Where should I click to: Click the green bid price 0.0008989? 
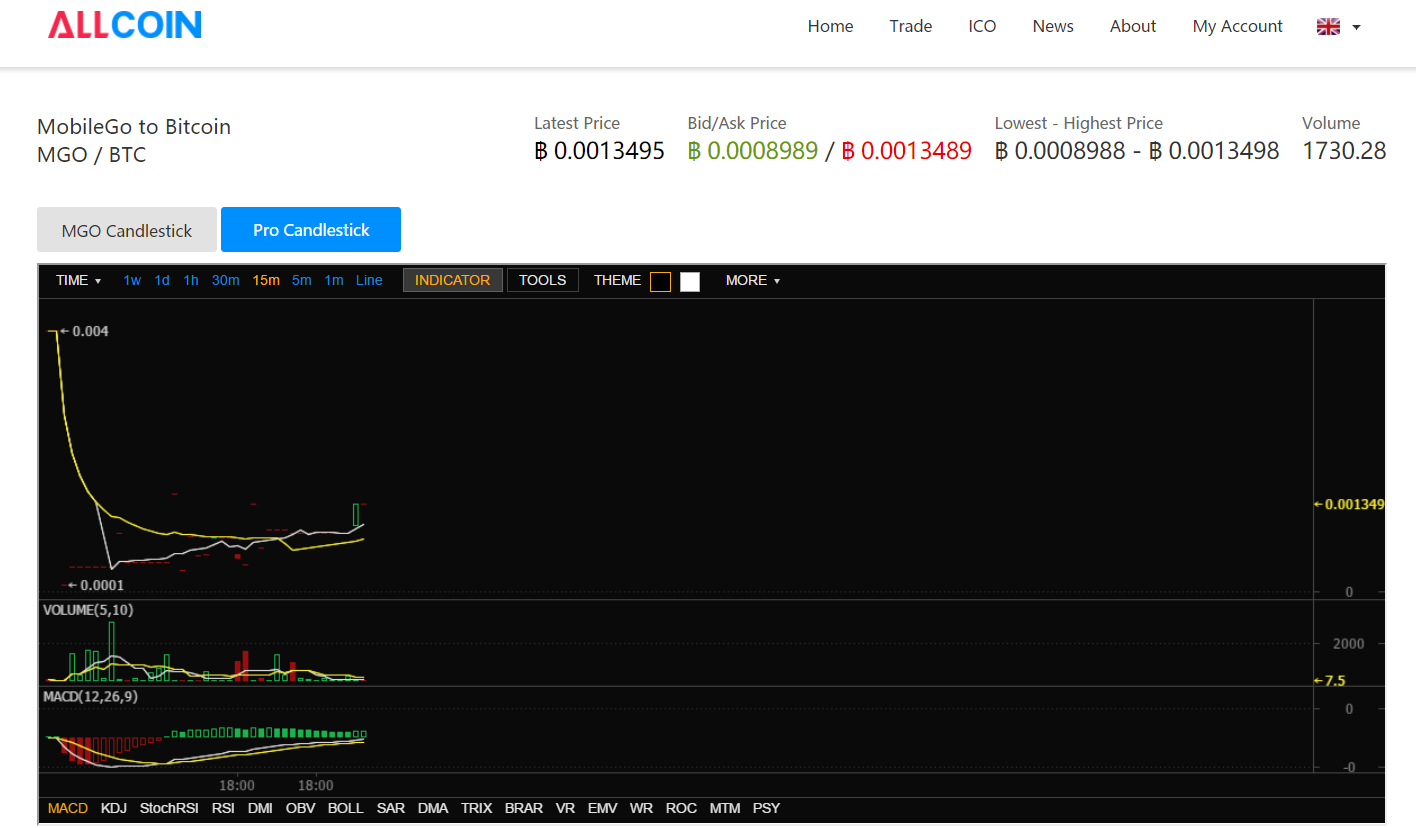[x=753, y=151]
